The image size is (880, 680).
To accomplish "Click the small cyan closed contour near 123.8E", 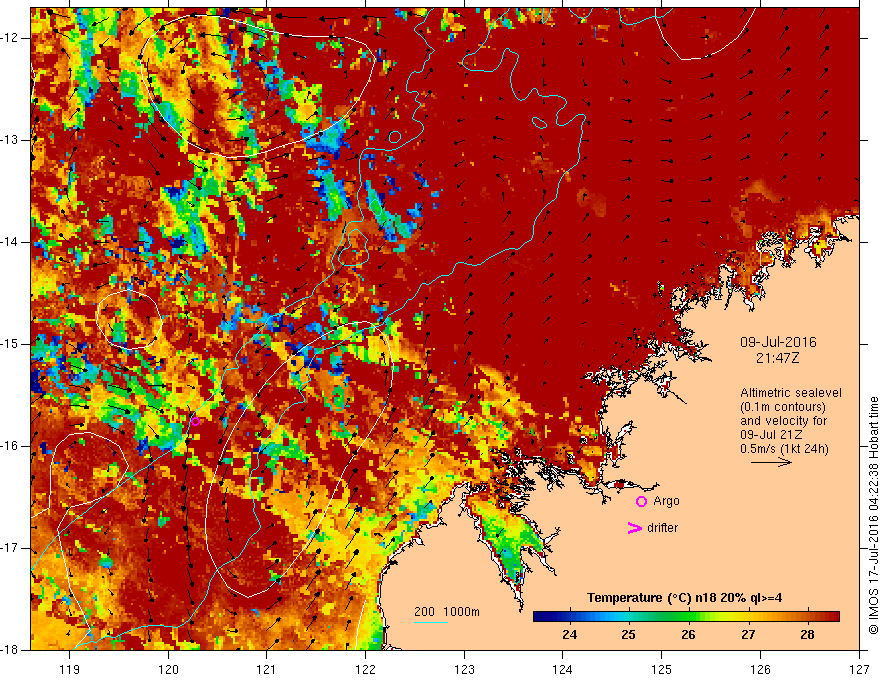I will [539, 122].
